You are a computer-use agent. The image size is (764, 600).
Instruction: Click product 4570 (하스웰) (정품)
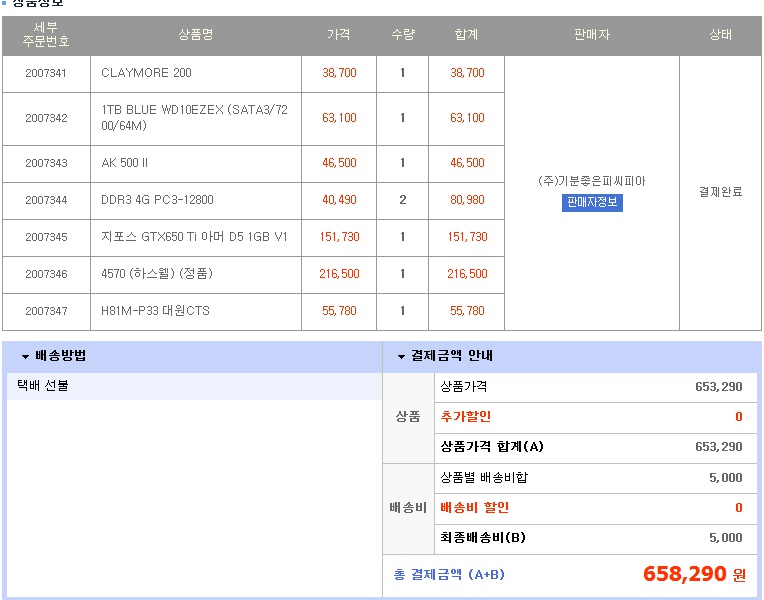157,273
